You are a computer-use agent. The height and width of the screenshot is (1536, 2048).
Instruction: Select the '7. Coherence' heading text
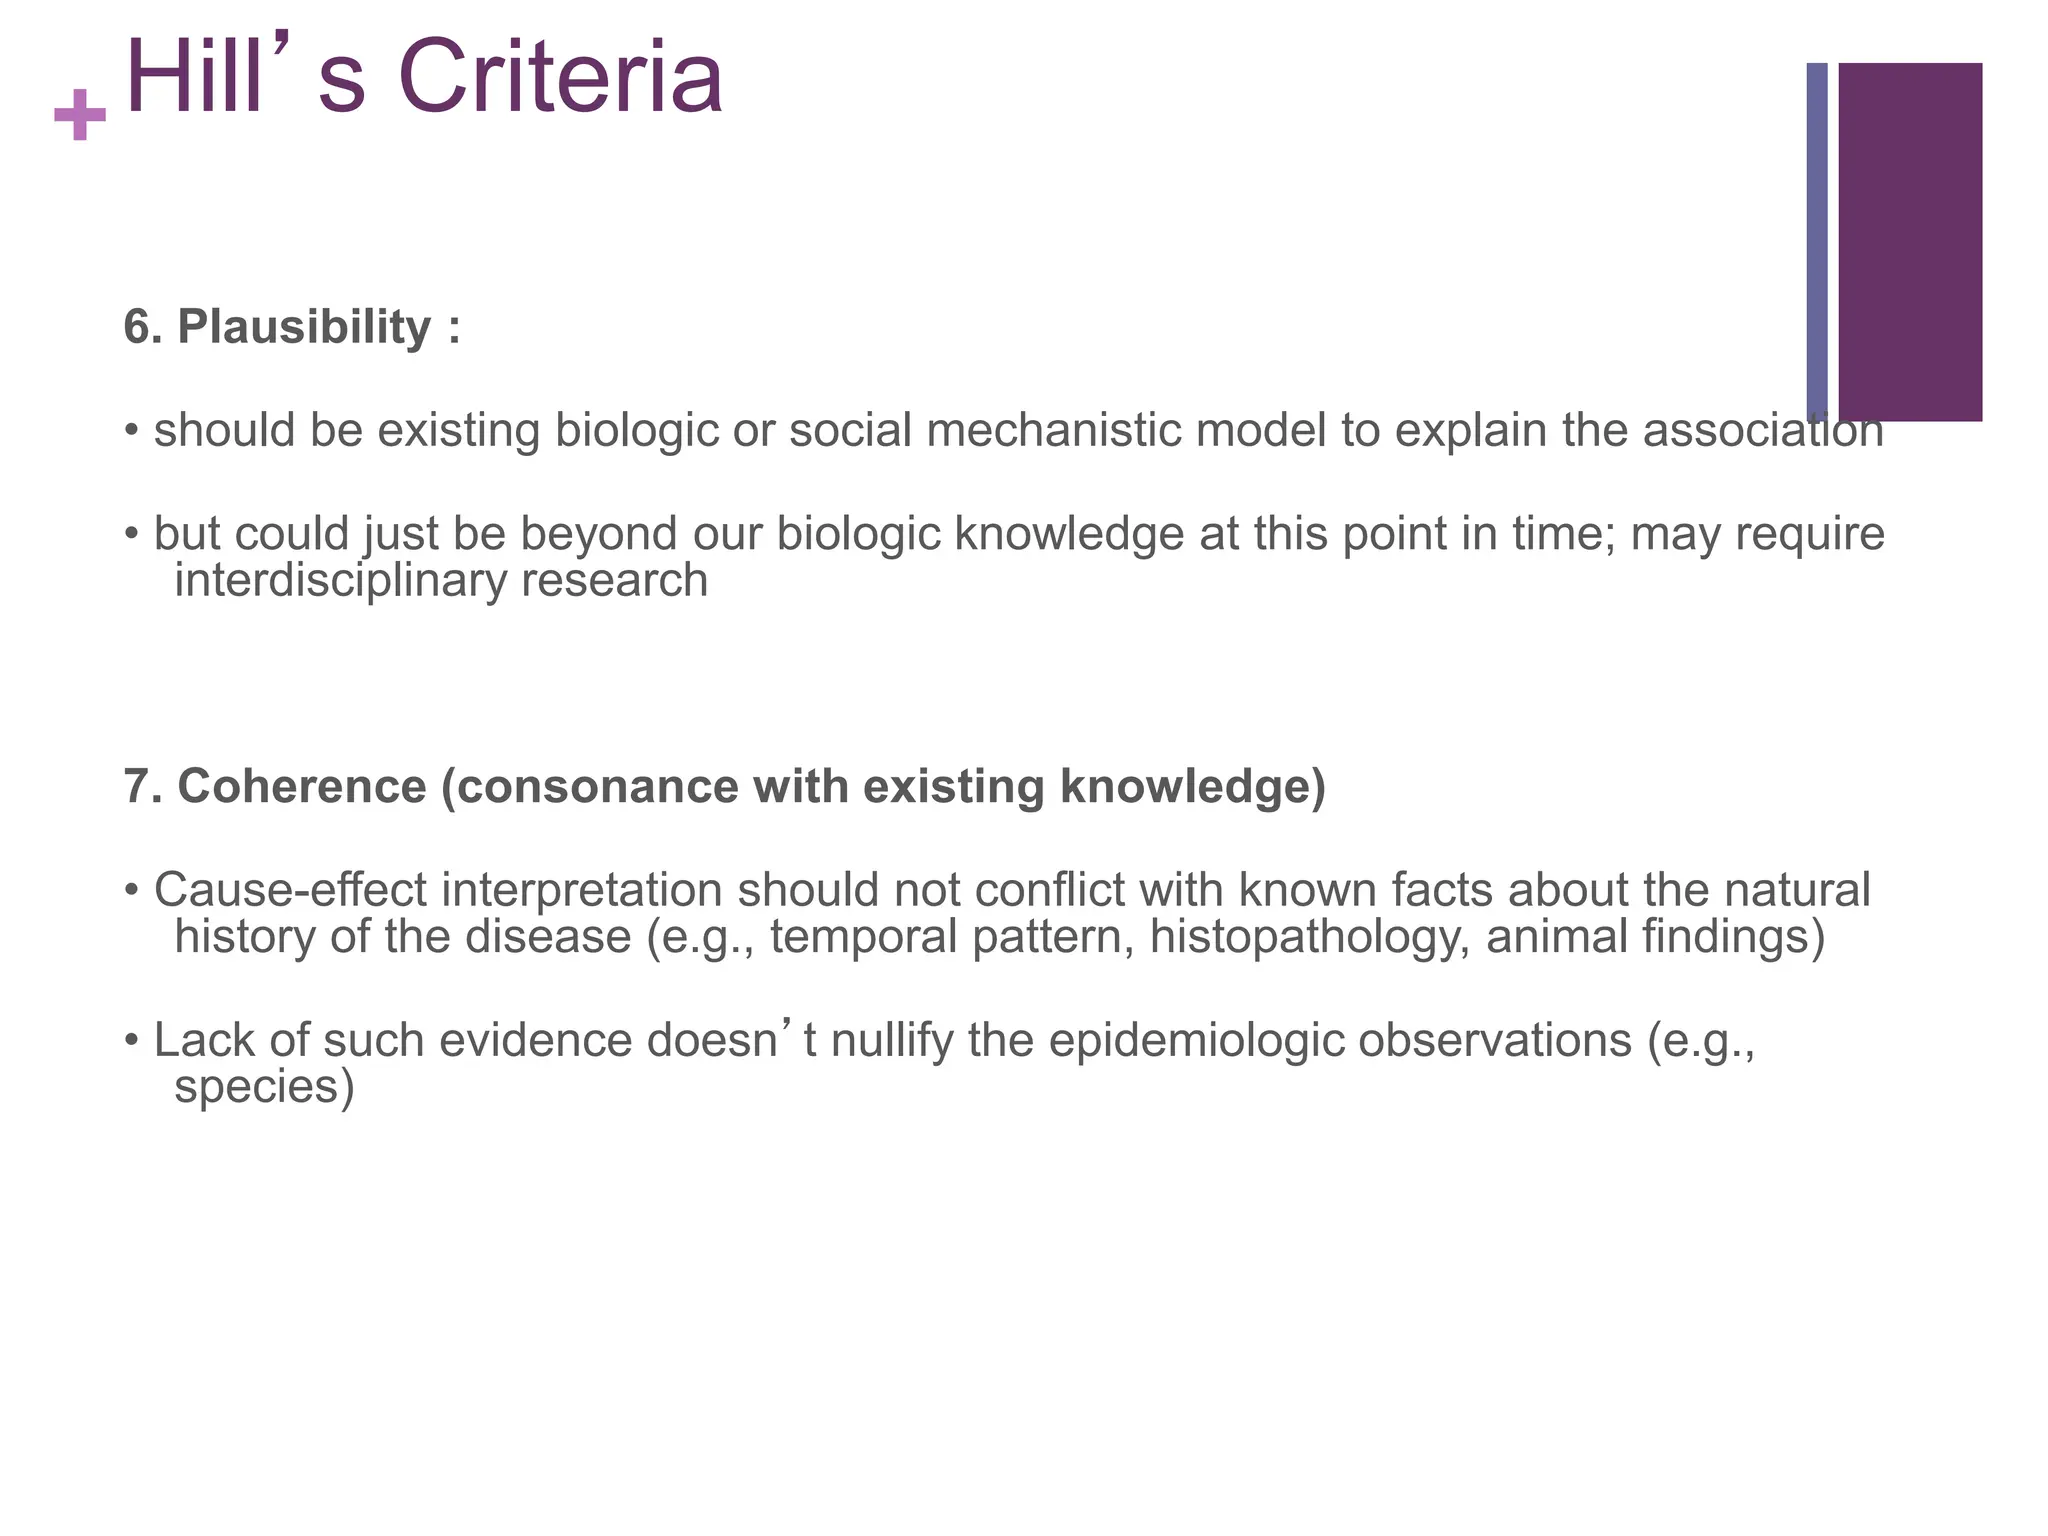point(275,786)
